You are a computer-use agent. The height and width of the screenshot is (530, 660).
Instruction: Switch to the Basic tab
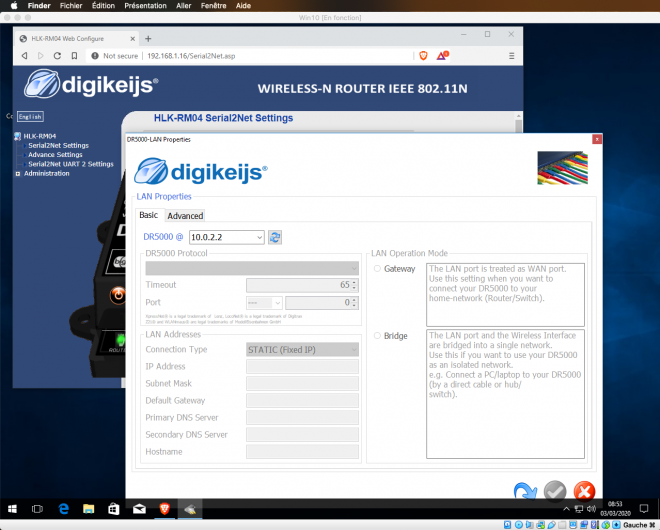pos(149,215)
